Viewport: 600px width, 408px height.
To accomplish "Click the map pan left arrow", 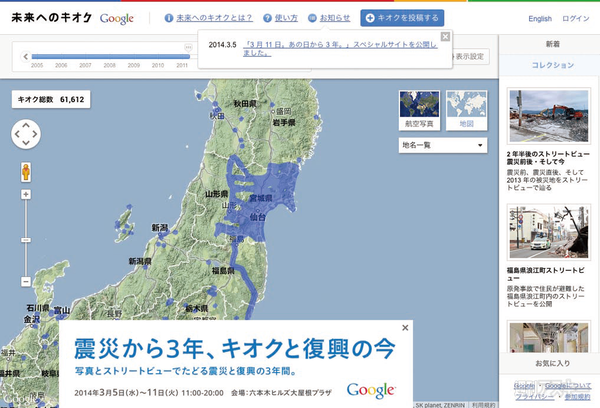I will (17, 134).
